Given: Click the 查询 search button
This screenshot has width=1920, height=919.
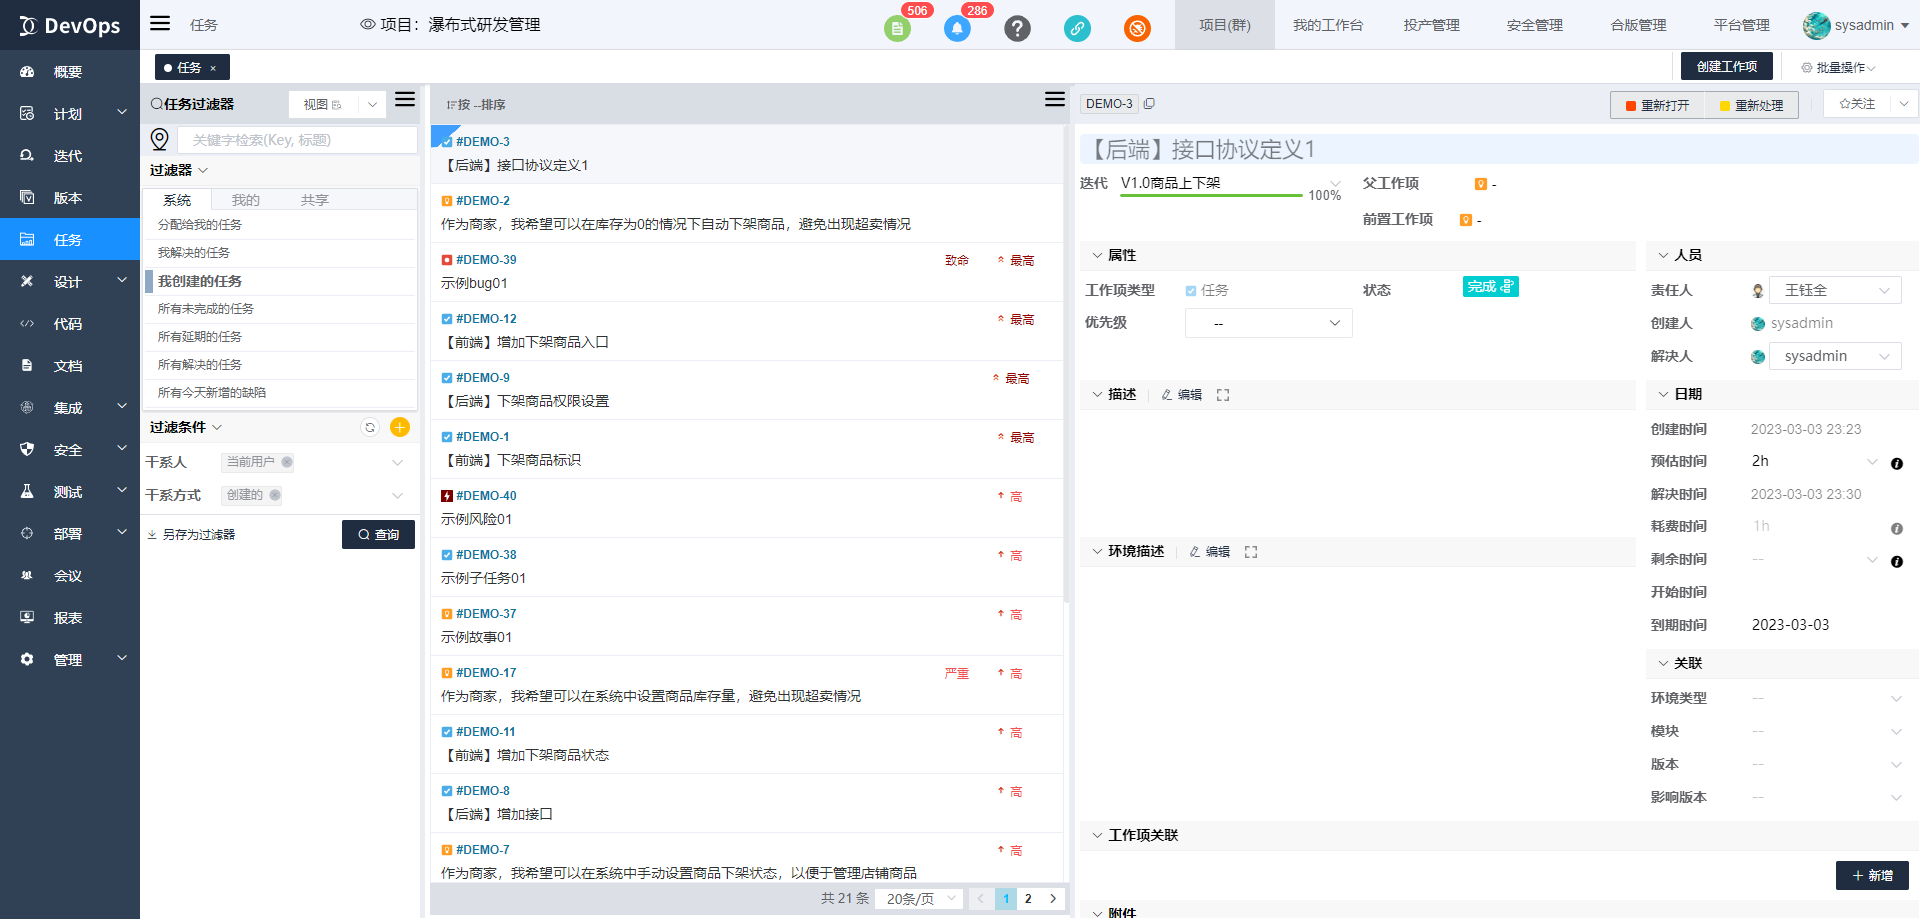Looking at the screenshot, I should 378,534.
